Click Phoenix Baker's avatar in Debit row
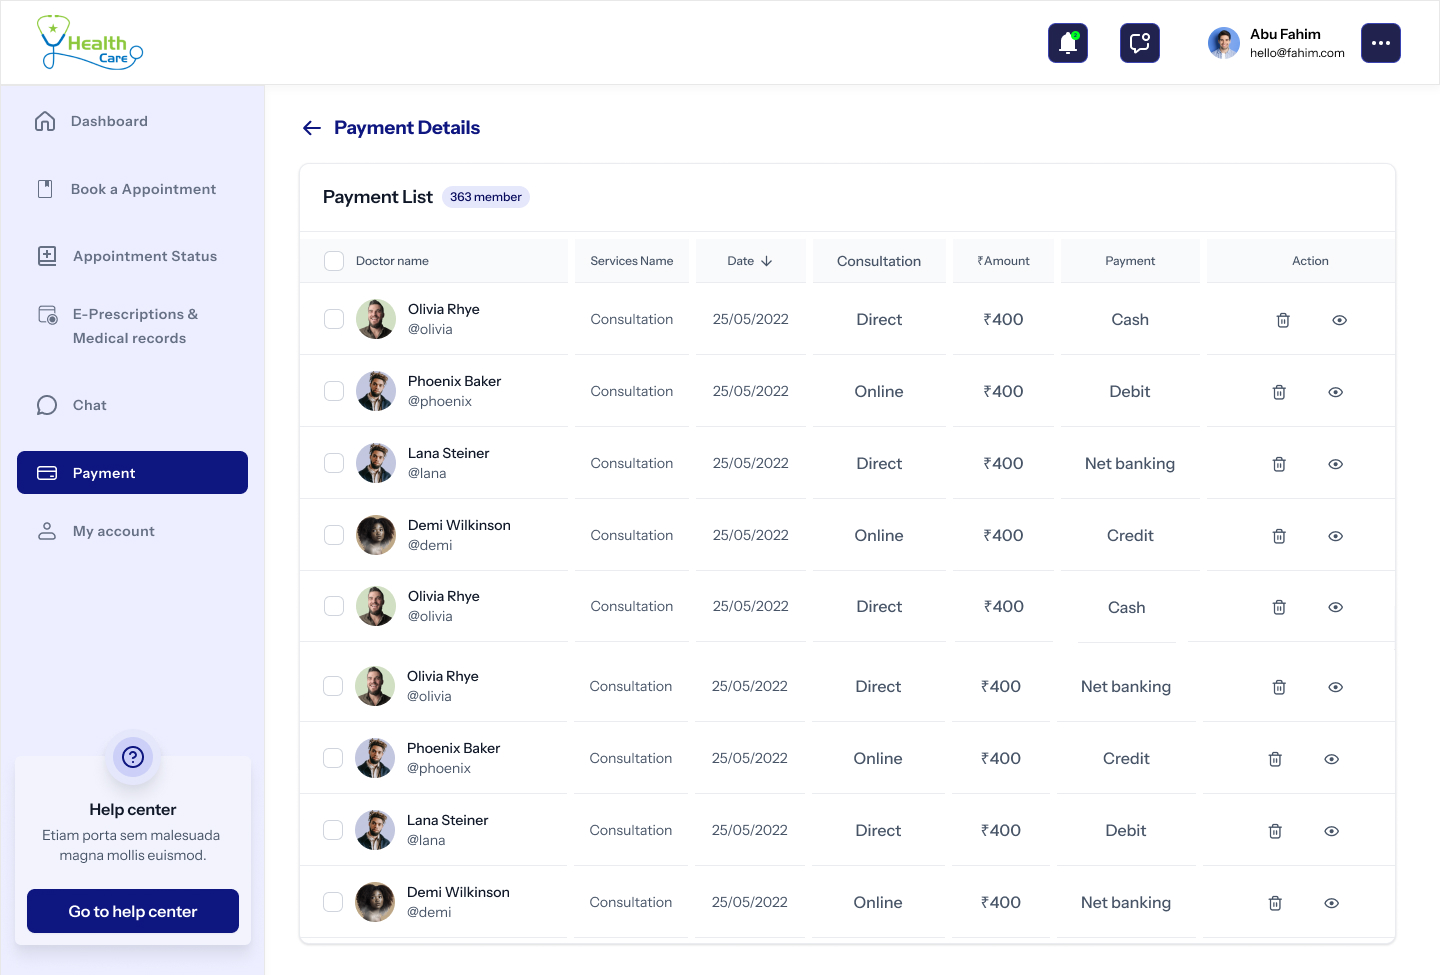This screenshot has height=975, width=1440. 376,391
